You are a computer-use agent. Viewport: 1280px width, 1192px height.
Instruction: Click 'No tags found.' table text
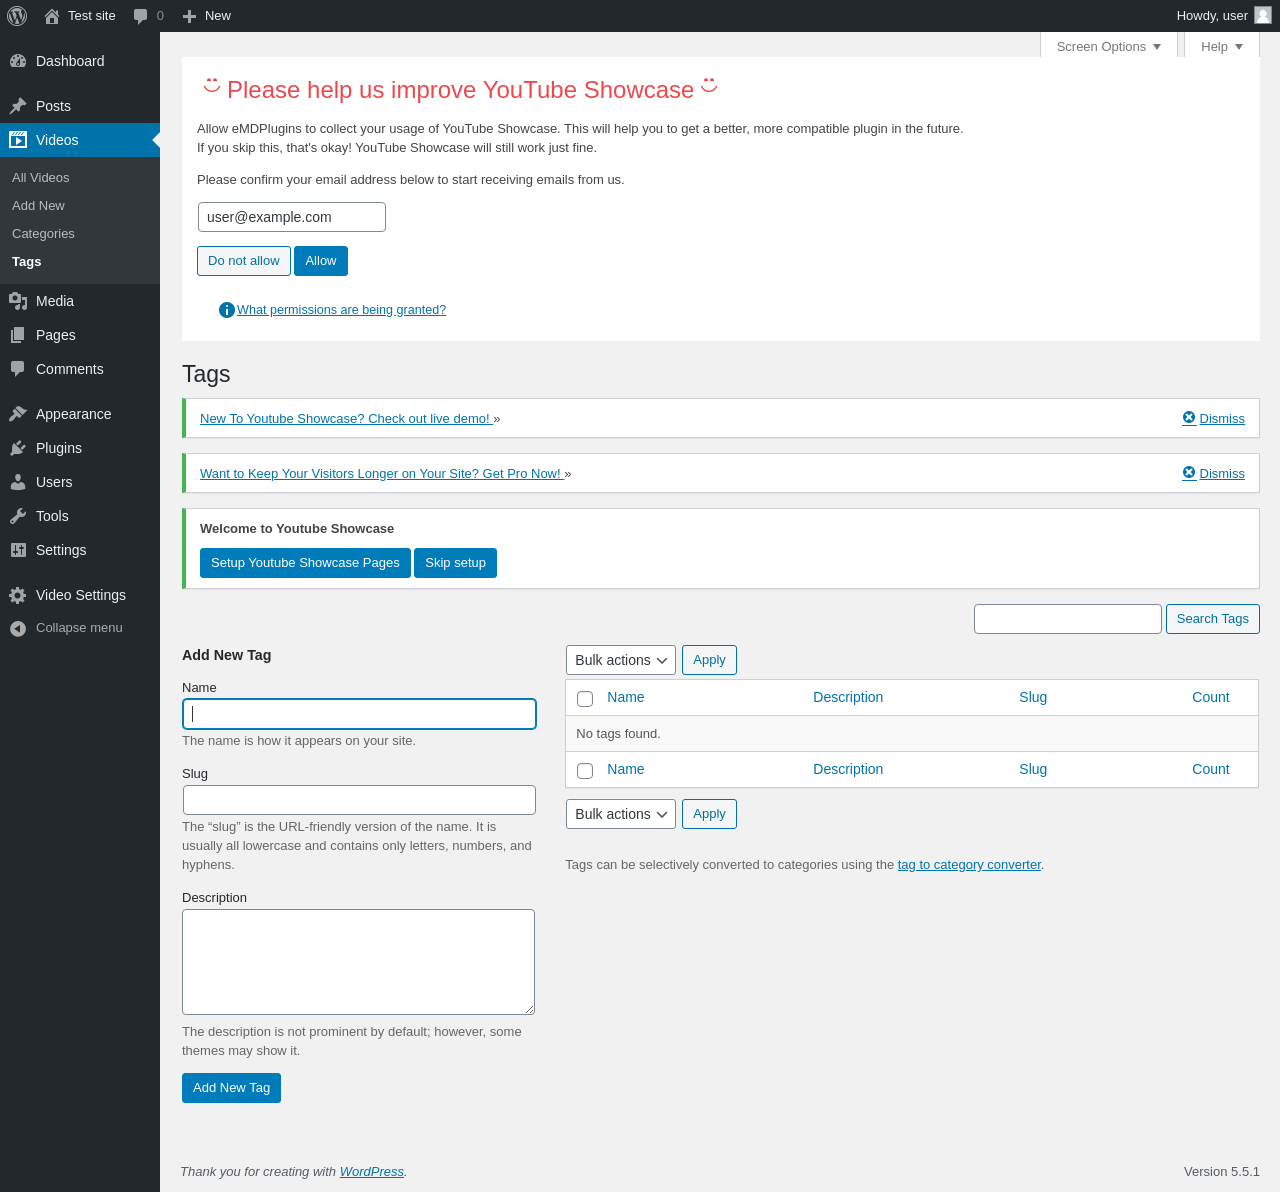(618, 734)
